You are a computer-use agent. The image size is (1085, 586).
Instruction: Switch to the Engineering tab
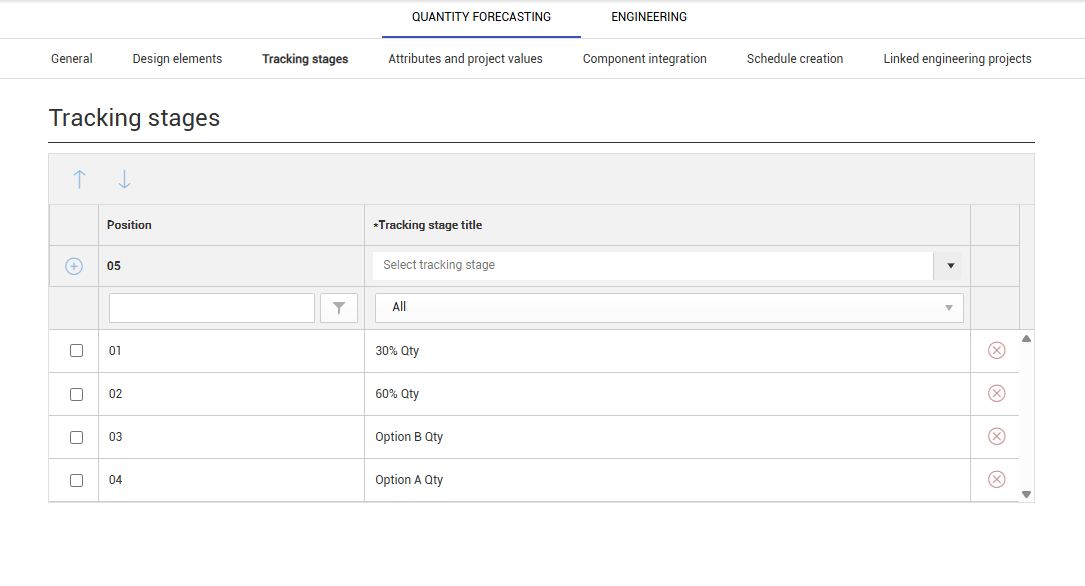click(649, 17)
